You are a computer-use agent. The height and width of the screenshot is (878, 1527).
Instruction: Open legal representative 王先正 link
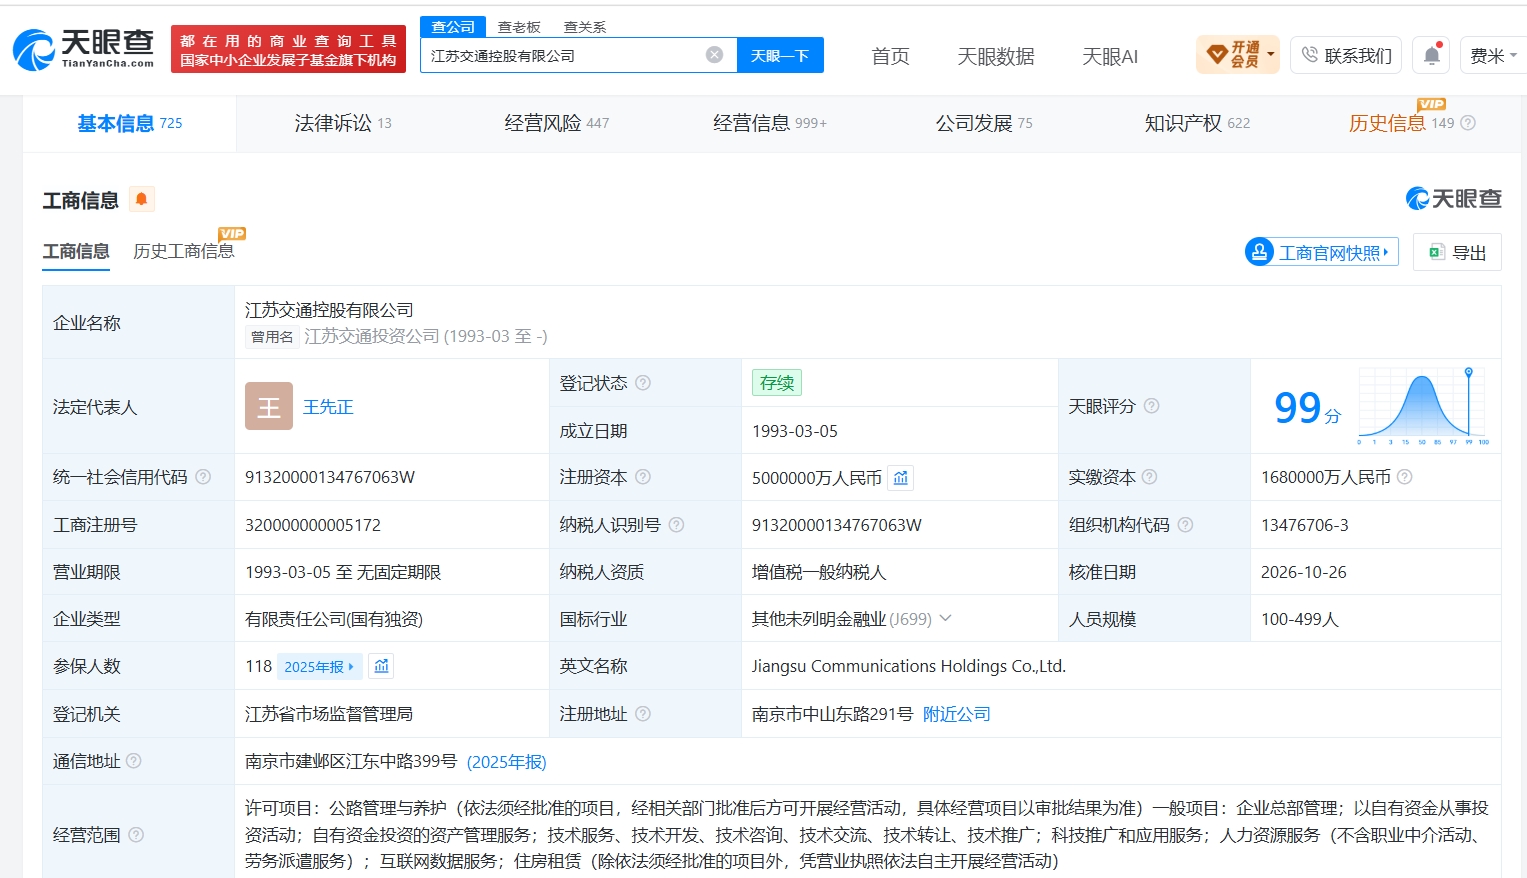point(328,407)
